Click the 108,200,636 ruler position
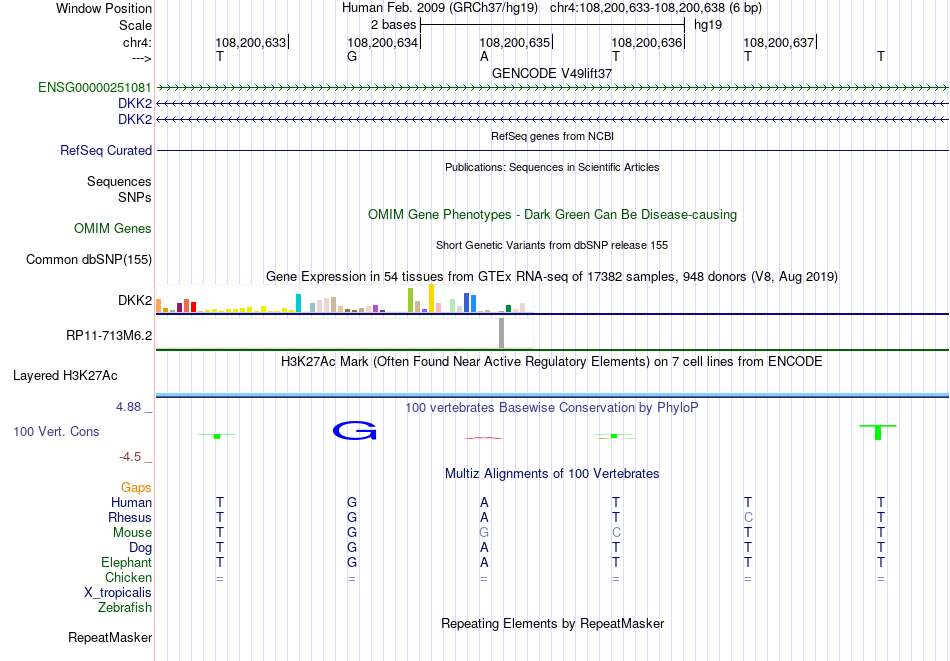The width and height of the screenshot is (950, 661). tap(647, 42)
